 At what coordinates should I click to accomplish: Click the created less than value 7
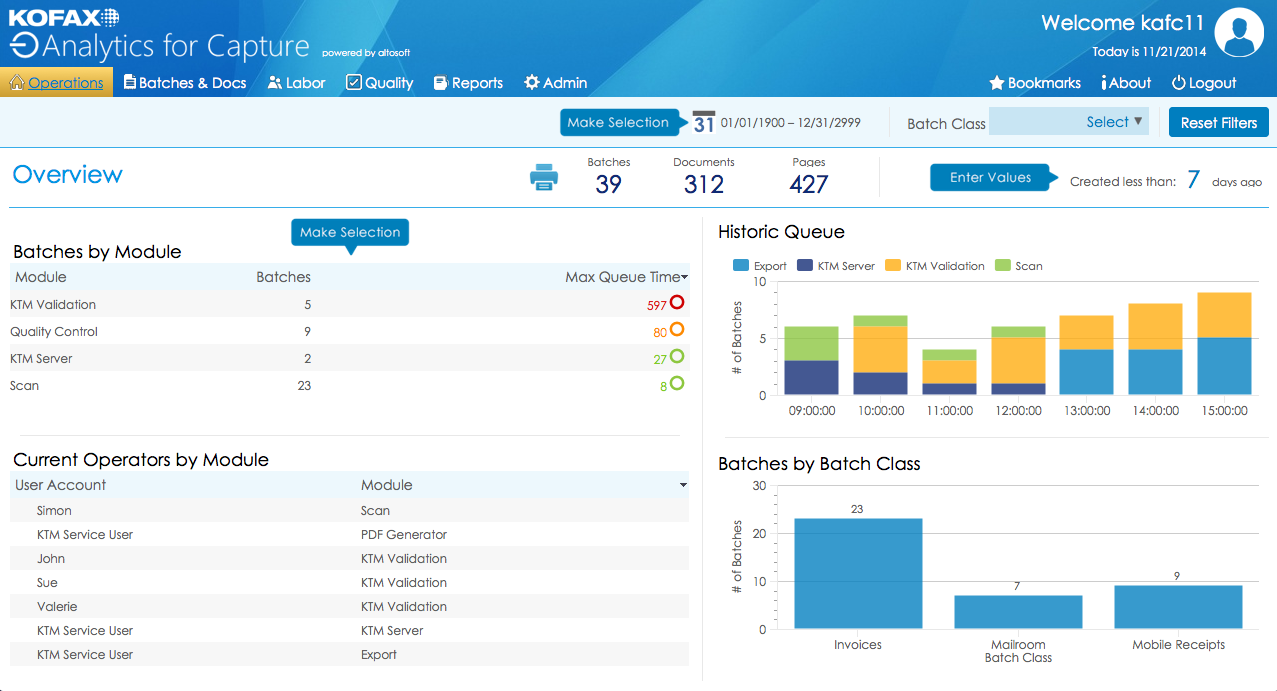click(1193, 180)
